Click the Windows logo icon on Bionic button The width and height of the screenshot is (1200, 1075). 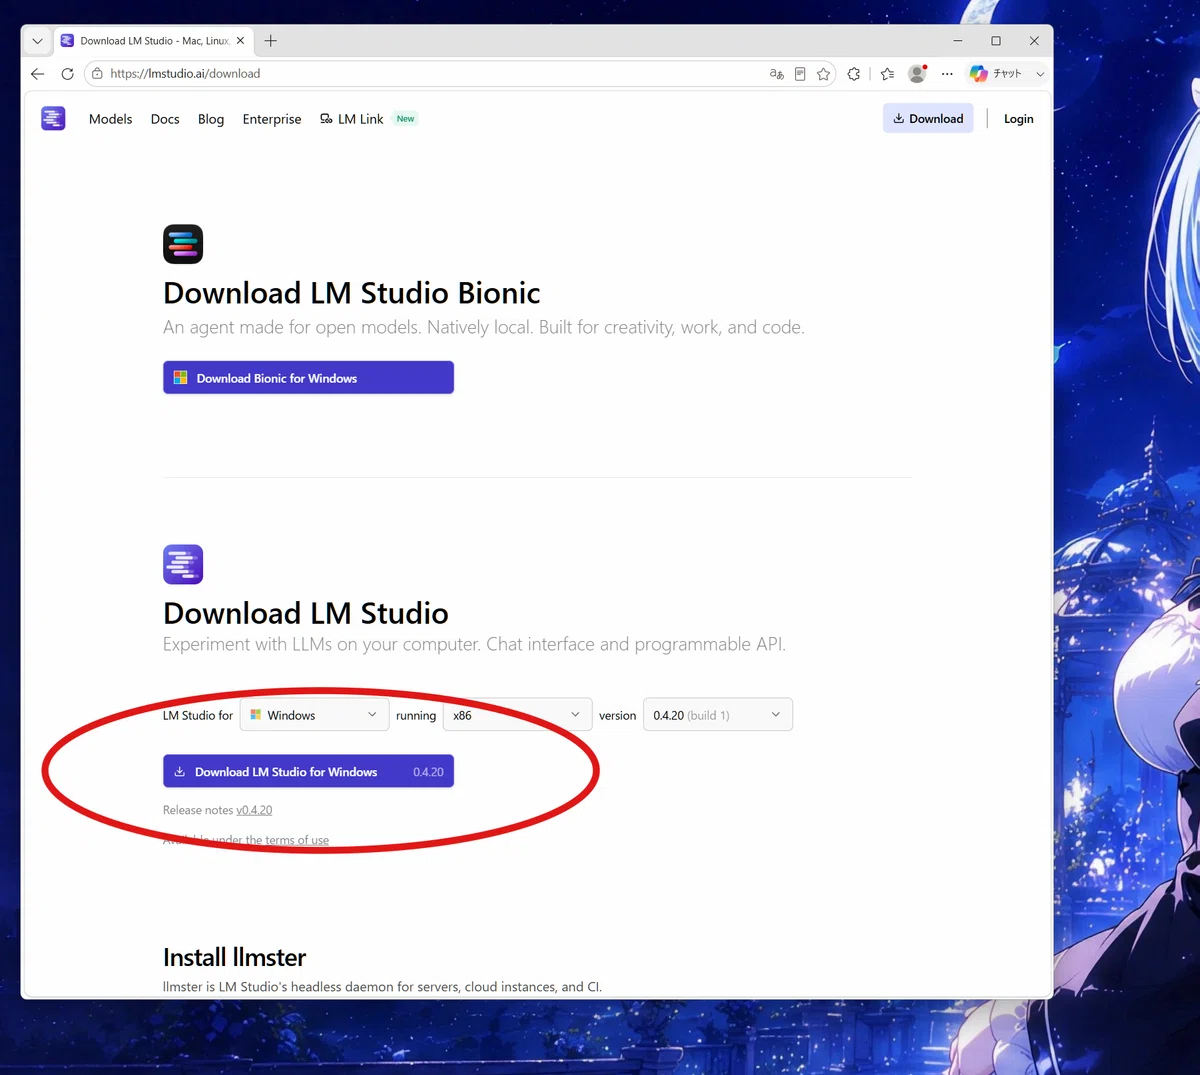pyautogui.click(x=181, y=378)
